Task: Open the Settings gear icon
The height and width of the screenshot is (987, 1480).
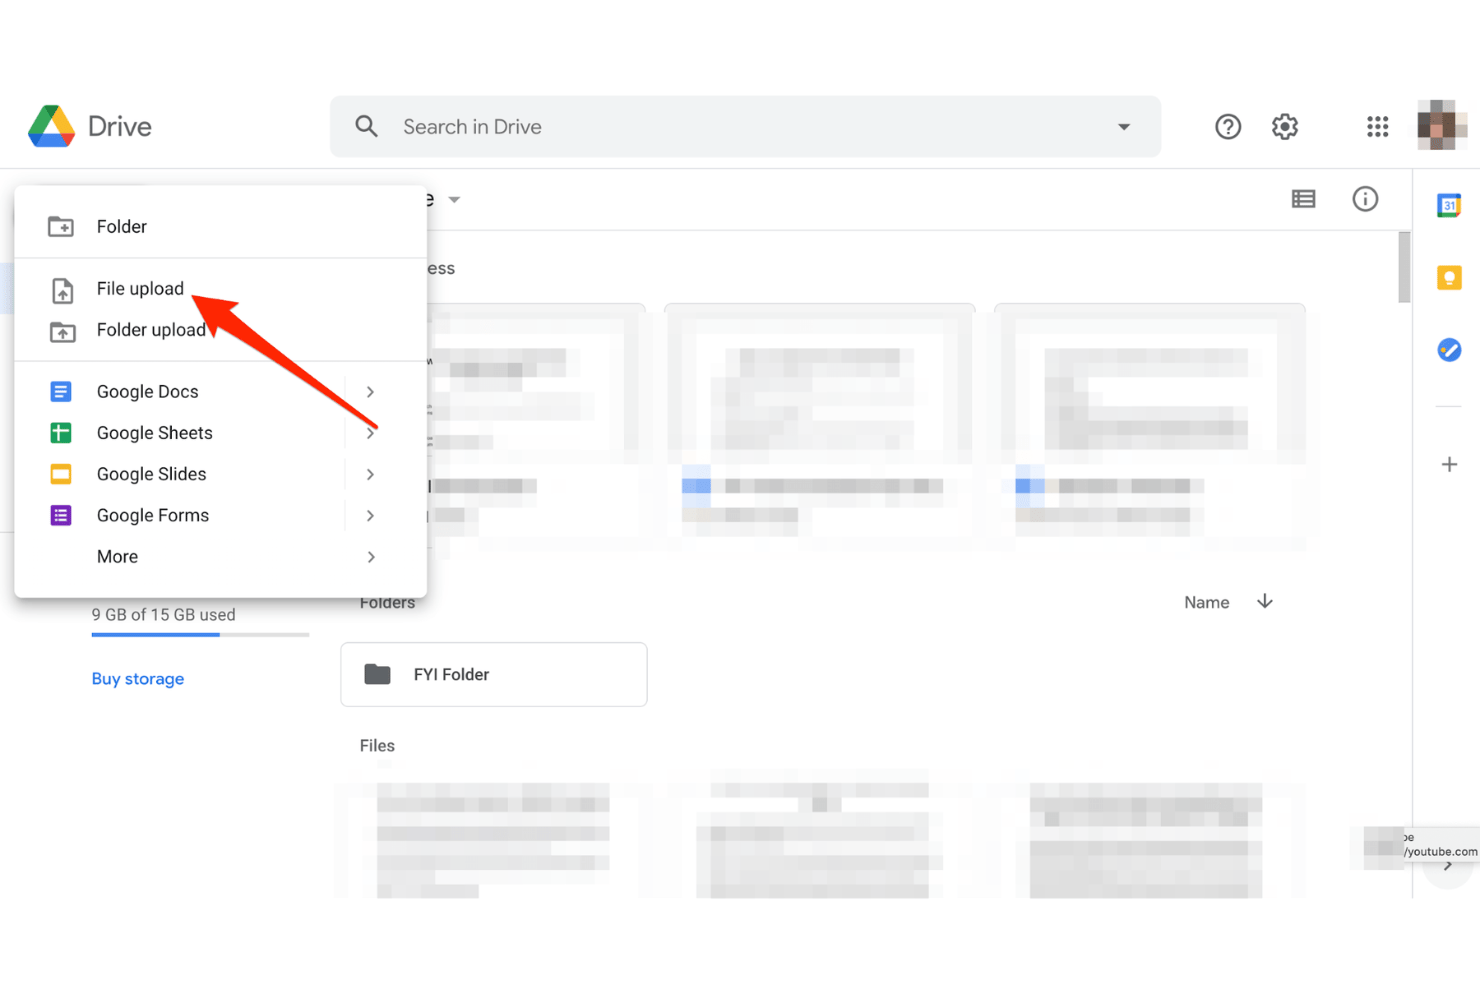Action: [1285, 126]
